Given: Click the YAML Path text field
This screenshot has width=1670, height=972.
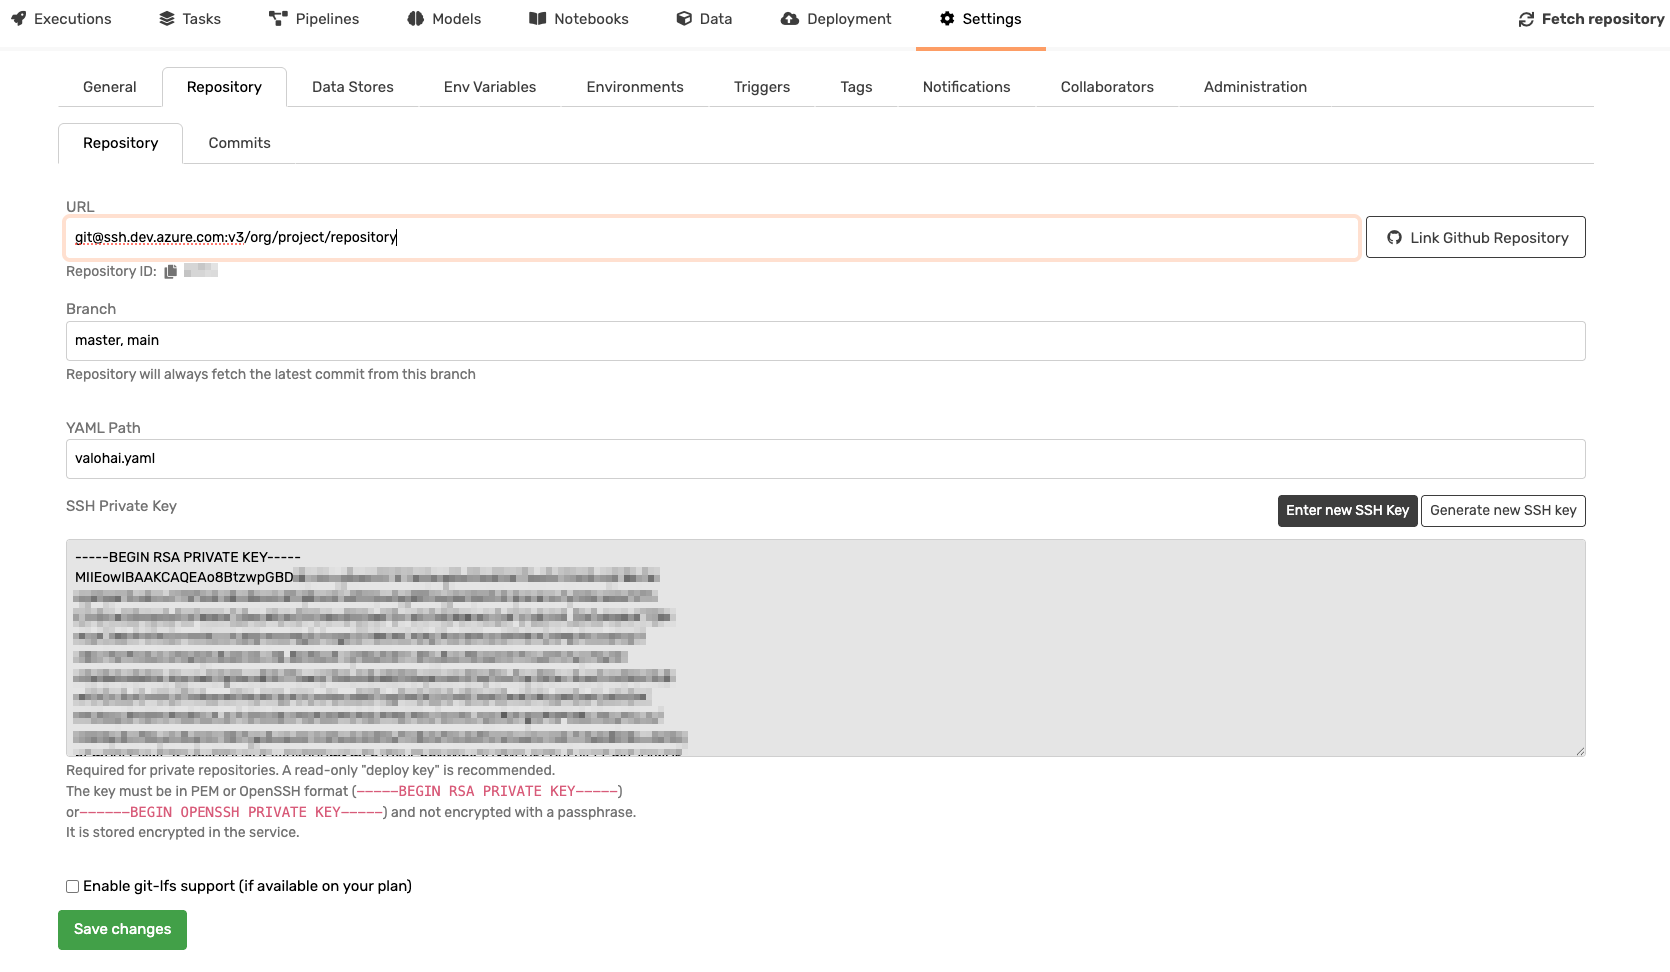Looking at the screenshot, I should (x=825, y=459).
